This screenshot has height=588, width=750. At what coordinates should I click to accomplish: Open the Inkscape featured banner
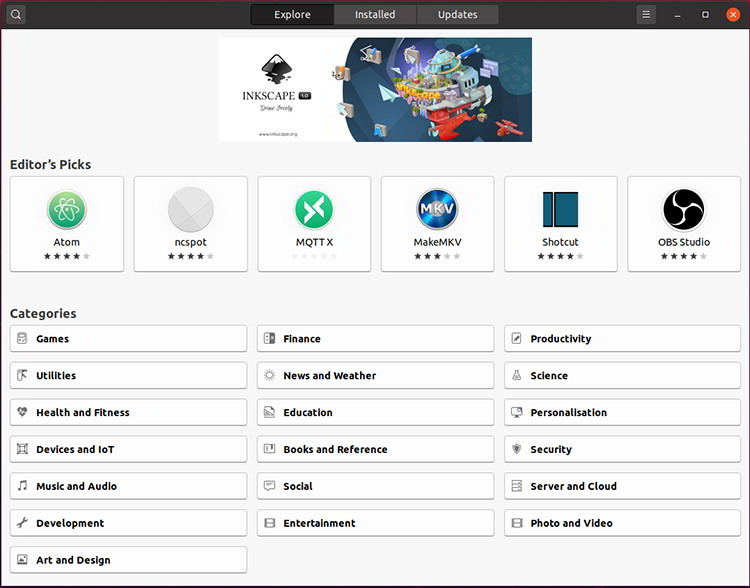(x=375, y=89)
